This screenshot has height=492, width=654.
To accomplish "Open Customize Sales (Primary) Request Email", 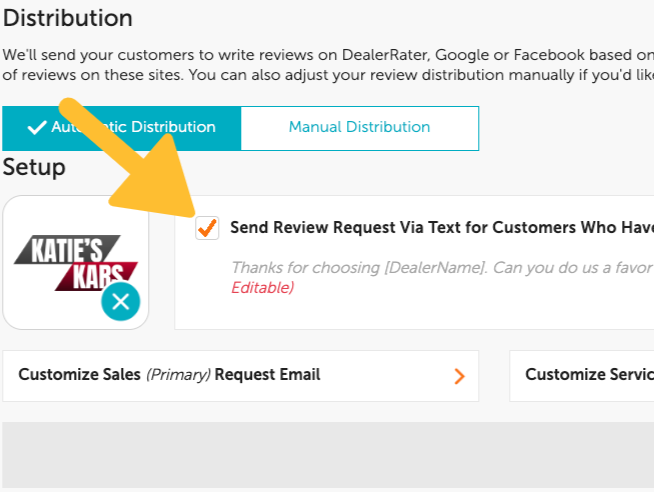I will click(x=240, y=375).
